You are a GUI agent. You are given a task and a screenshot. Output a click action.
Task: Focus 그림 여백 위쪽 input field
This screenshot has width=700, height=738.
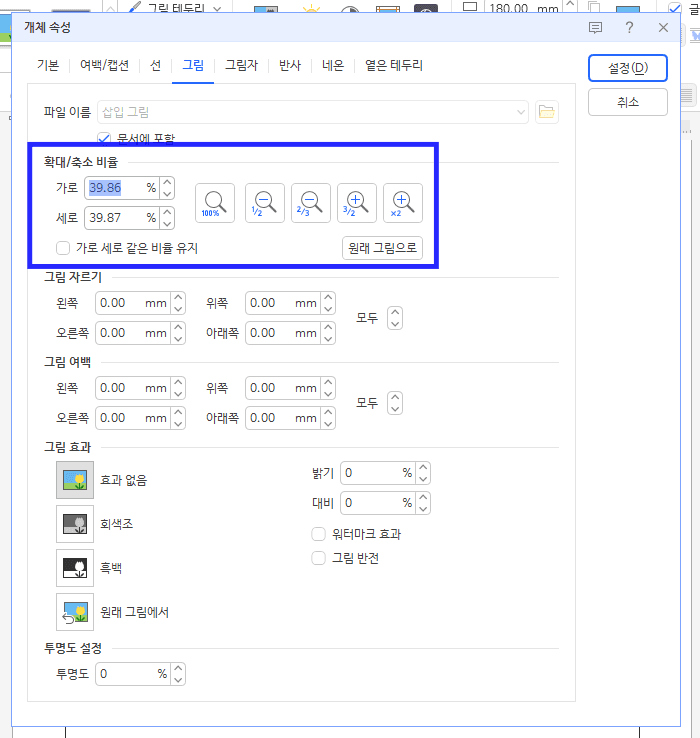tap(283, 388)
